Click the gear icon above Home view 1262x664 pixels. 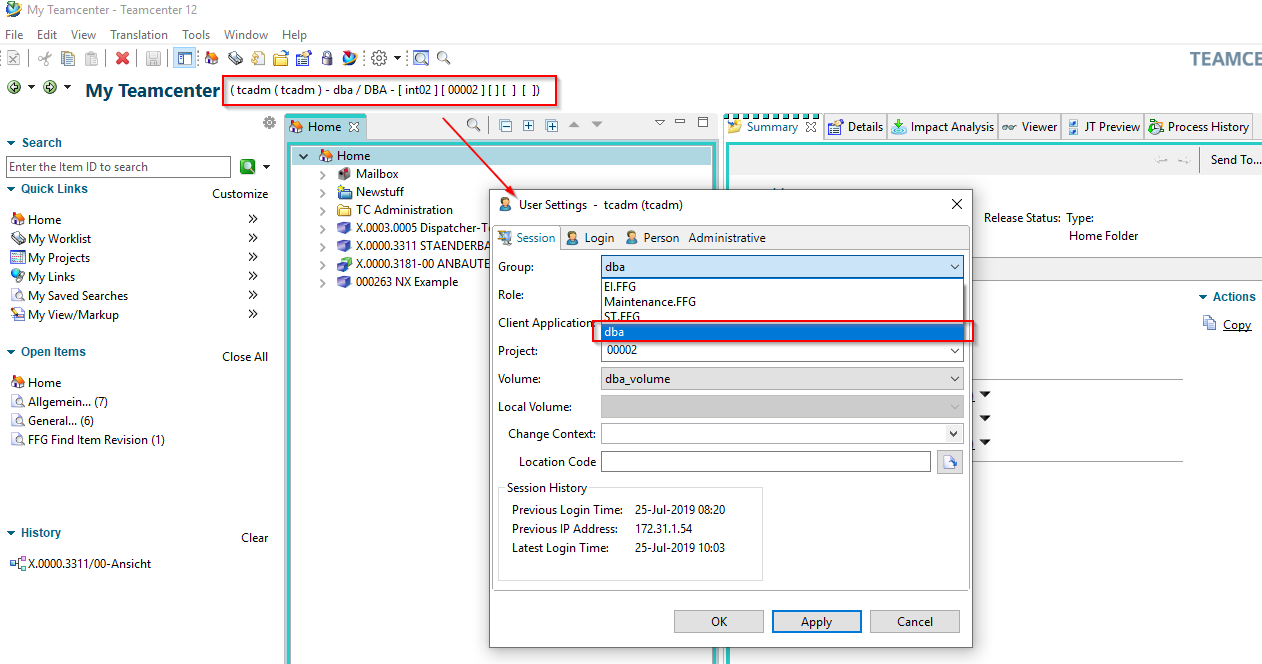click(269, 123)
